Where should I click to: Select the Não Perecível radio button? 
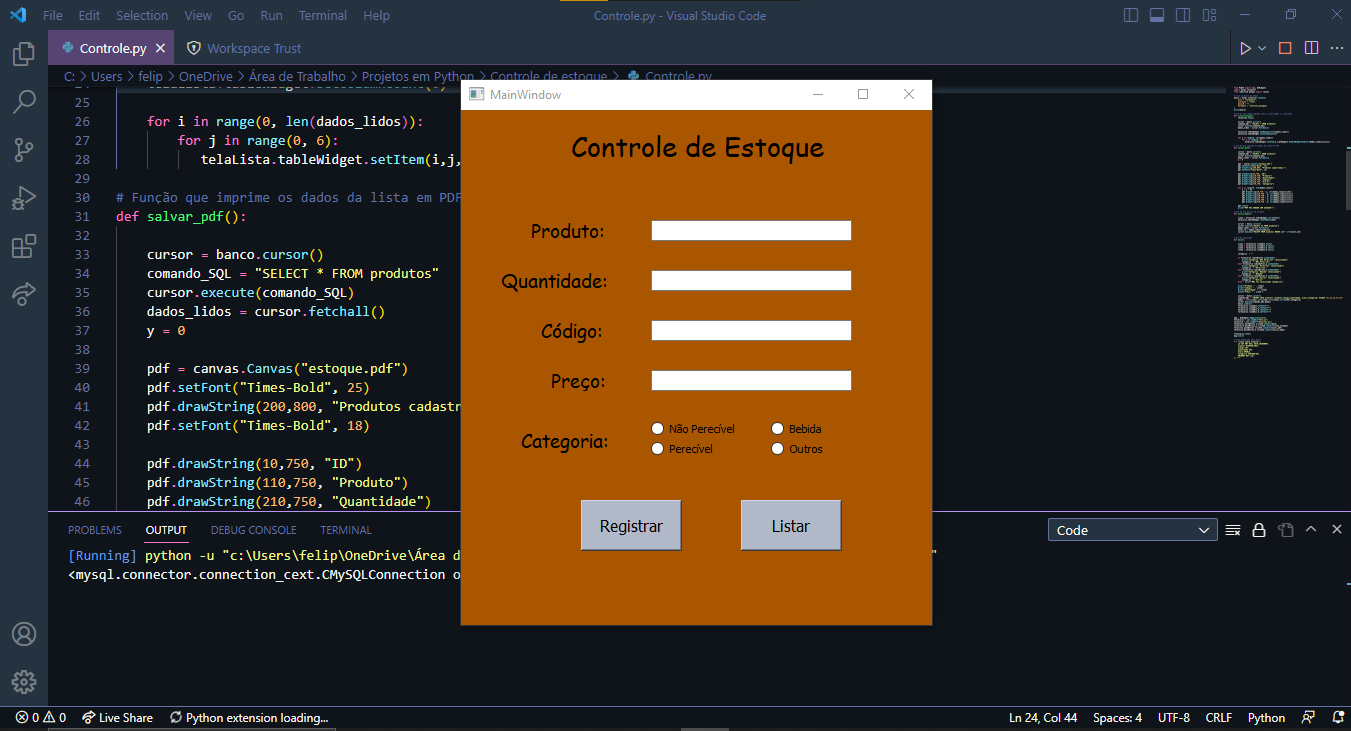658,428
